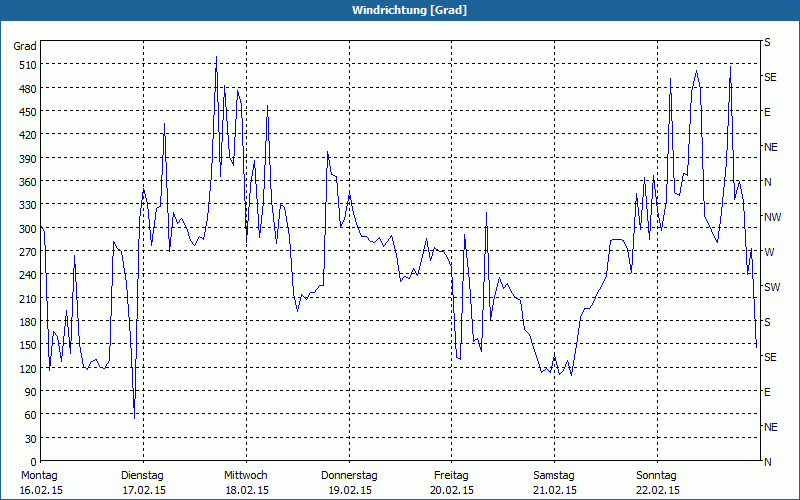The width and height of the screenshot is (800, 500).
Task: Click the Freitag day label
Action: pos(451,476)
